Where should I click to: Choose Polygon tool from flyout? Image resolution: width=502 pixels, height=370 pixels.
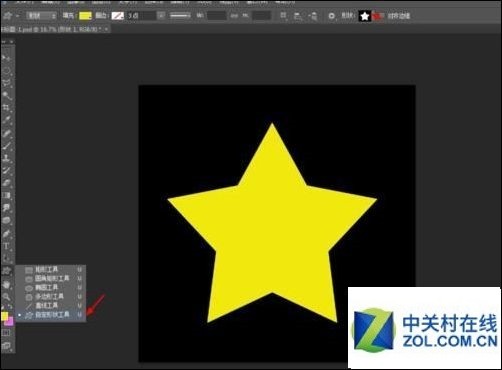(x=51, y=296)
